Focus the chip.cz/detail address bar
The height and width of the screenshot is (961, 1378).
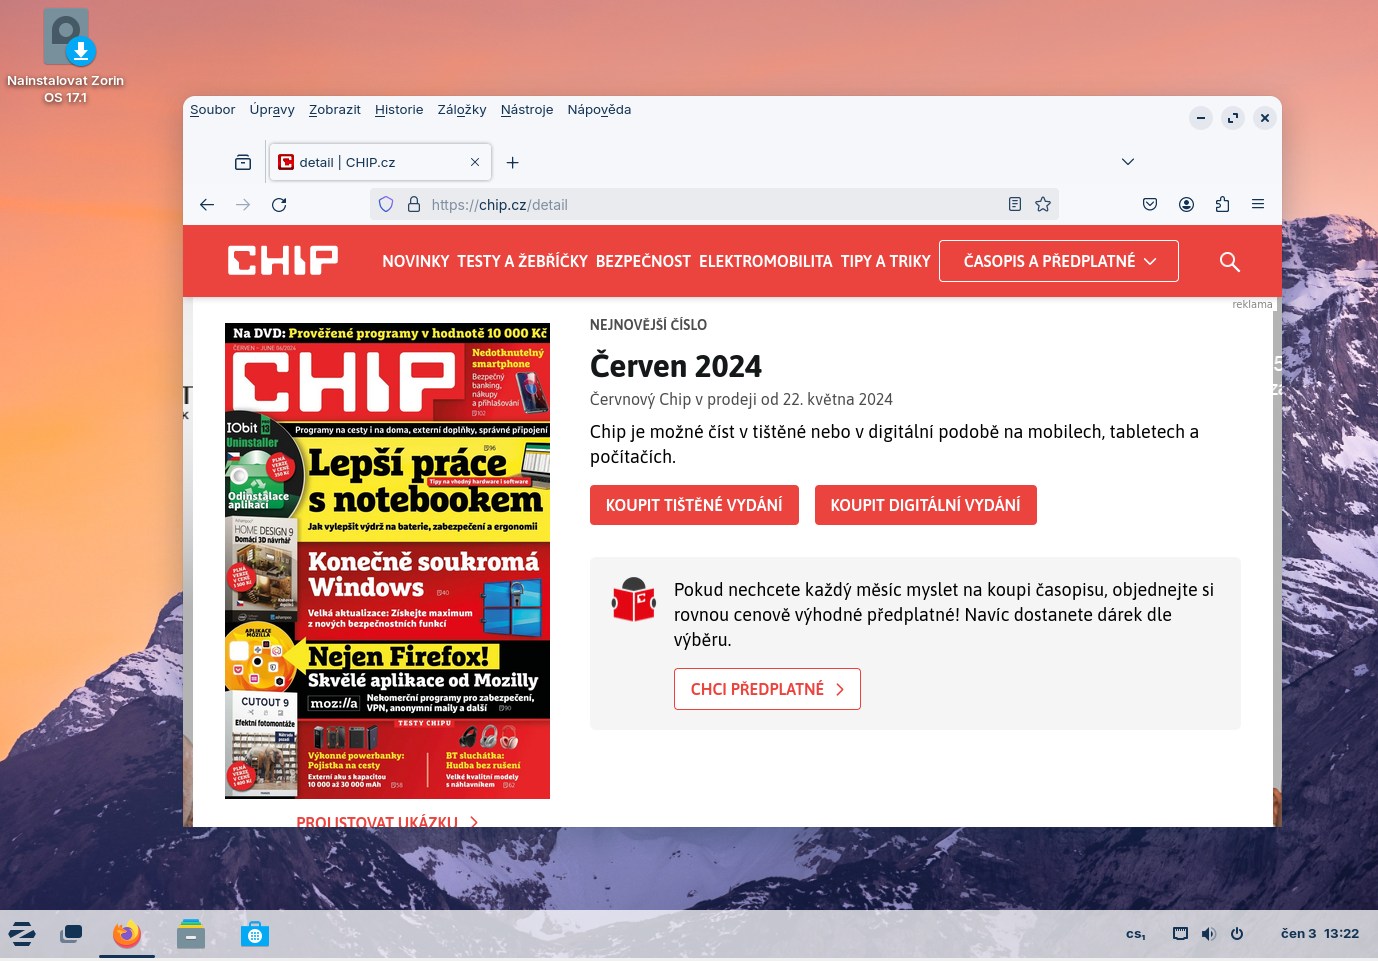pyautogui.click(x=714, y=204)
